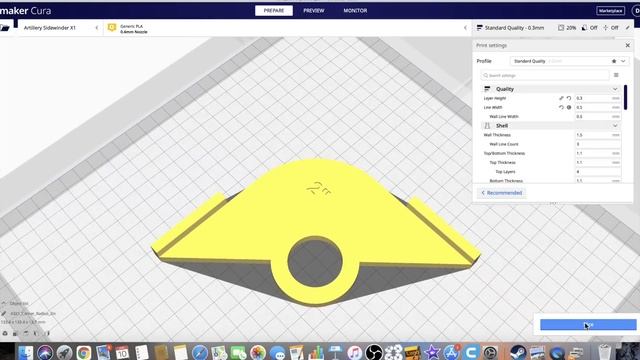This screenshot has width=640, height=360.
Task: Click the Search settings field
Action: 545,76
